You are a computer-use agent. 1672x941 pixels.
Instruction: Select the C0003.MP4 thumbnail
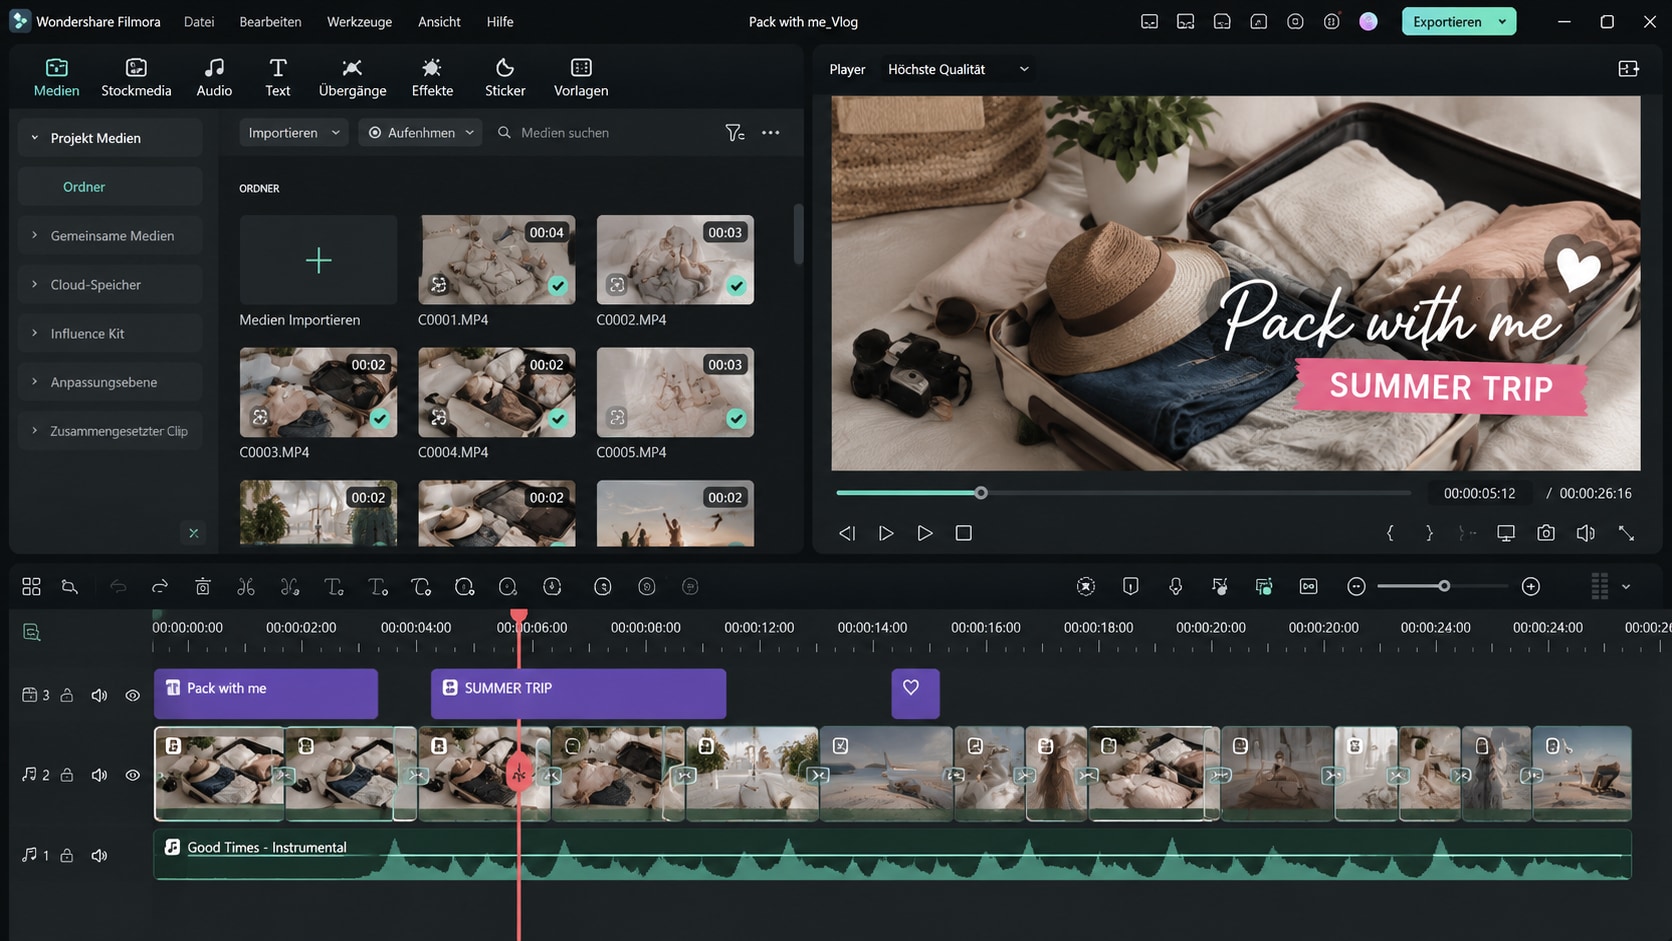pos(318,392)
